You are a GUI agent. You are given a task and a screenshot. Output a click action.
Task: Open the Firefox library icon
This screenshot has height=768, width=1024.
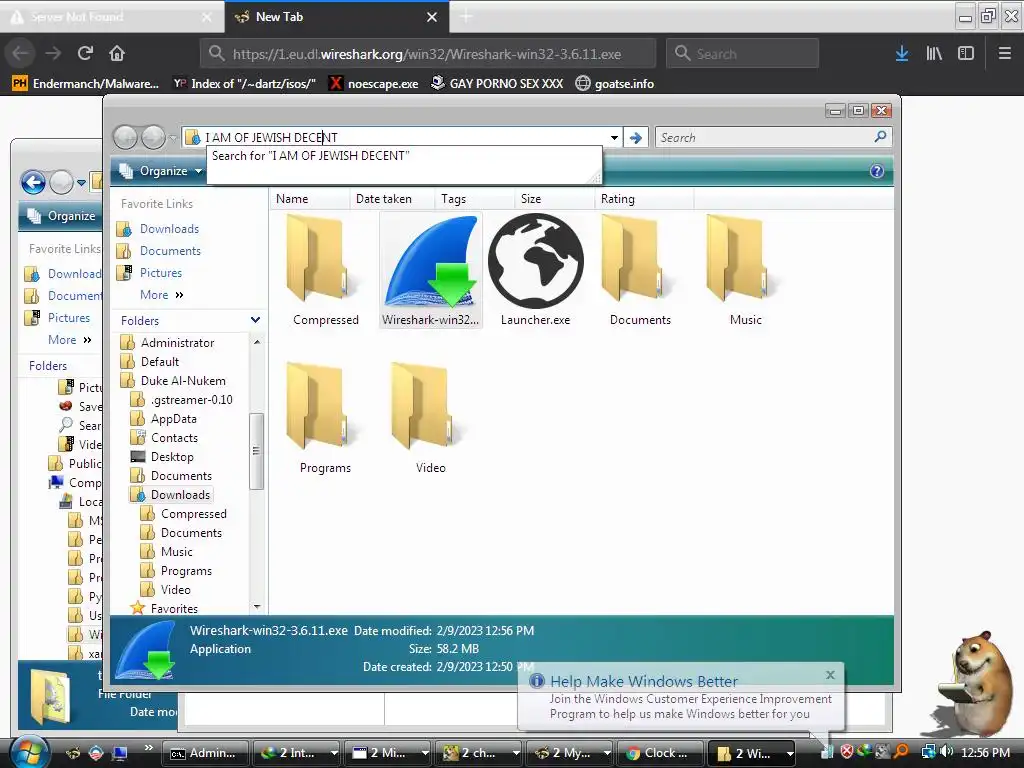[x=934, y=54]
